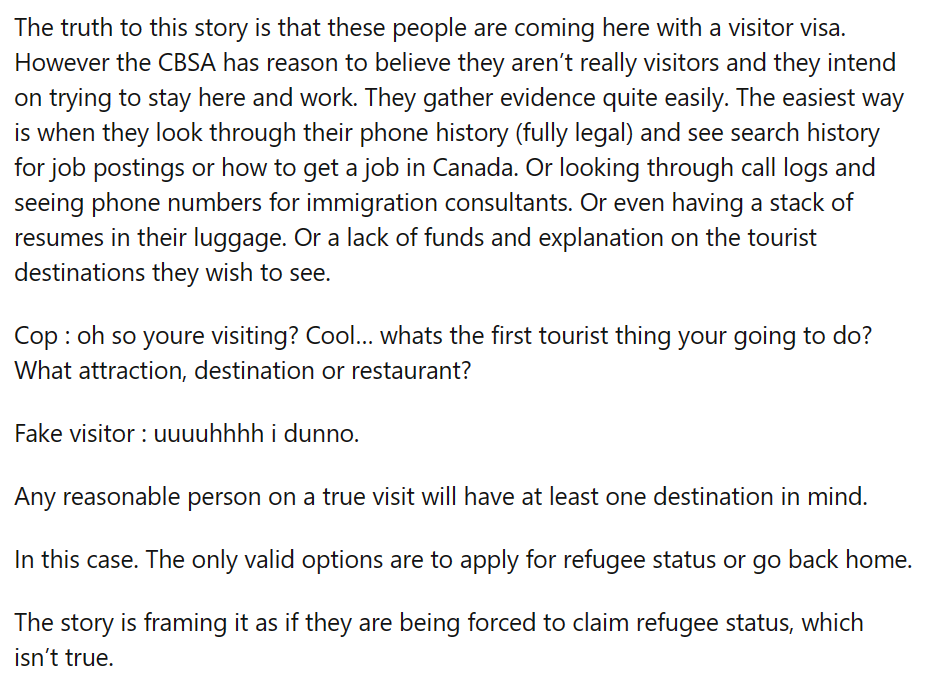Click the phrase "In this case."
This screenshot has width=927, height=680.
[76, 559]
